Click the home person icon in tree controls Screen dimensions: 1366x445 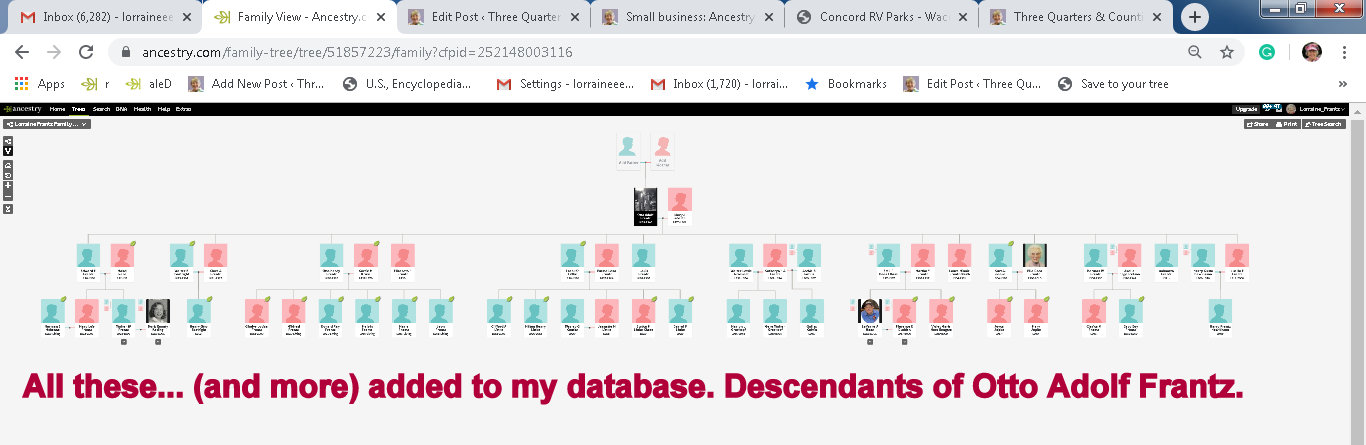pos(8,164)
